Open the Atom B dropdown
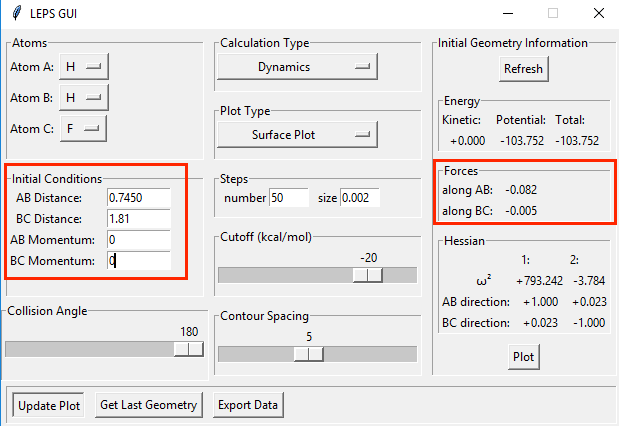This screenshot has width=619, height=426. [83, 97]
